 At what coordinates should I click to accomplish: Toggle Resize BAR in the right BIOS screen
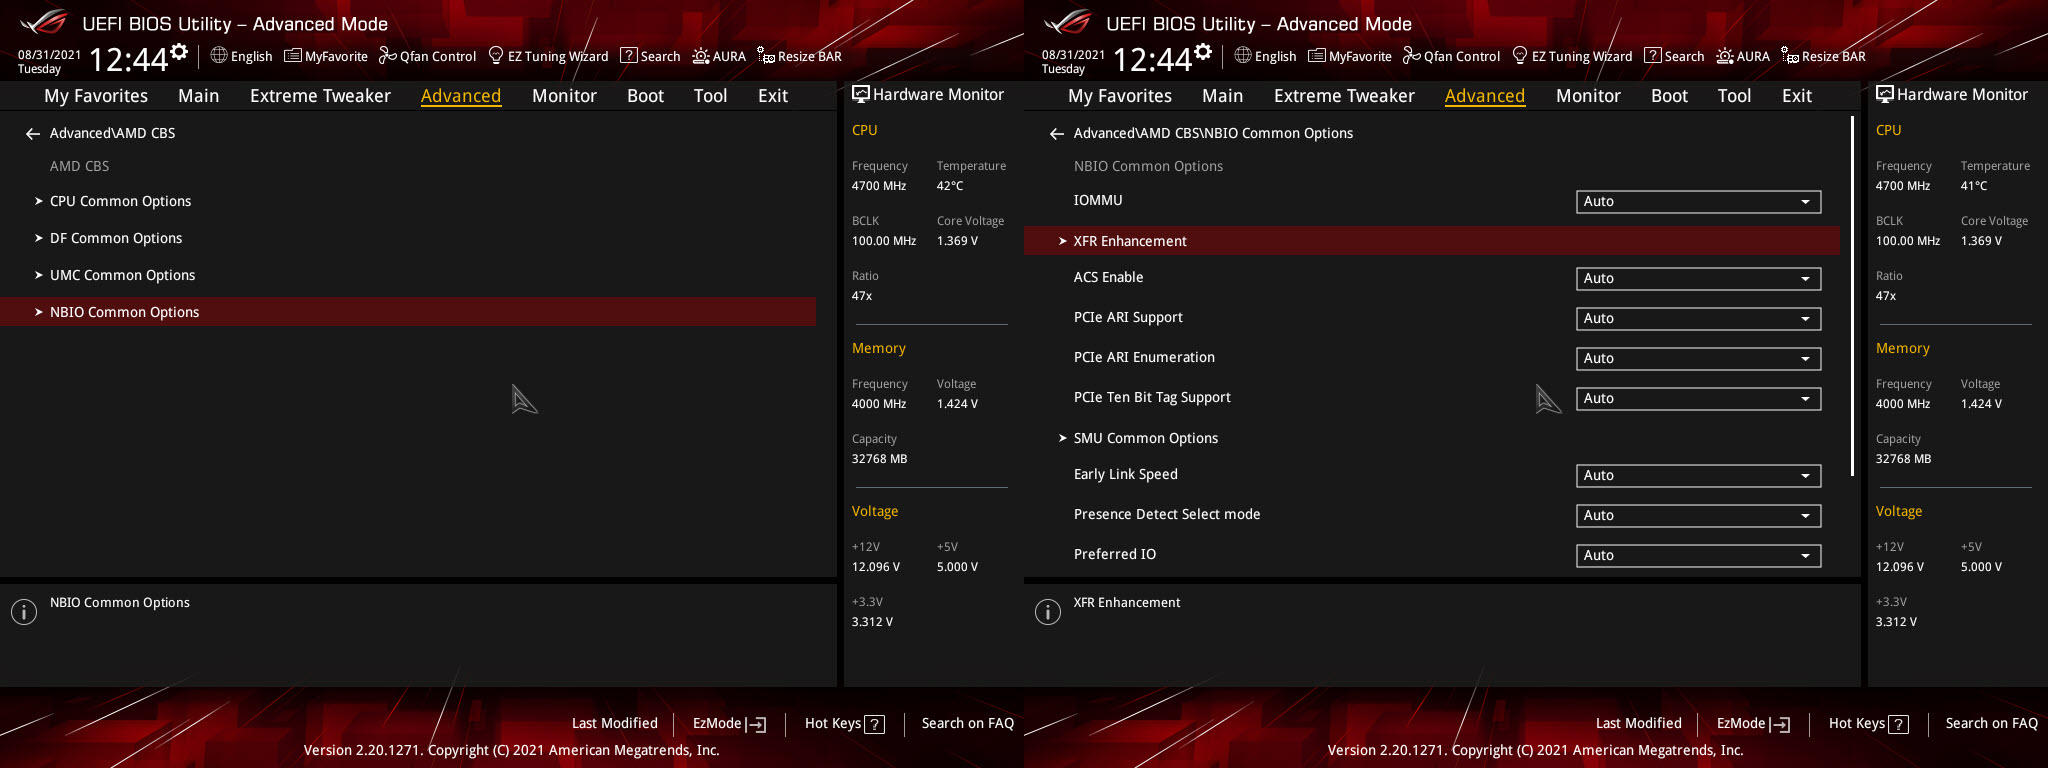(x=1823, y=56)
